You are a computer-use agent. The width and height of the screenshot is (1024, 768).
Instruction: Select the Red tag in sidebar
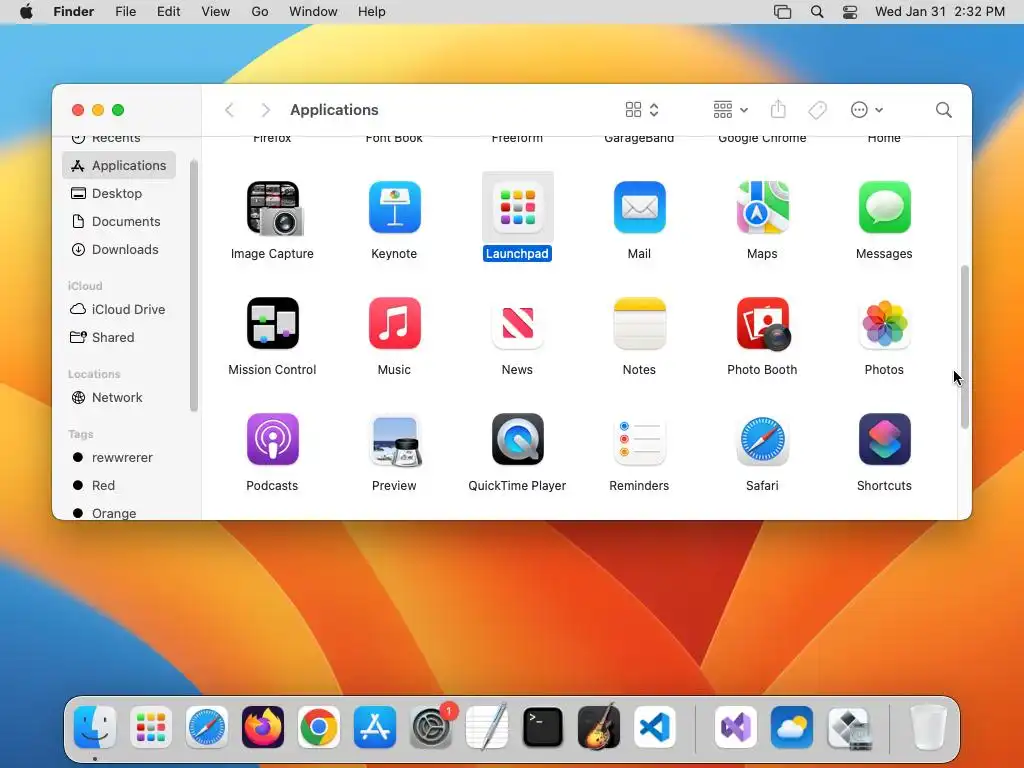coord(119,485)
